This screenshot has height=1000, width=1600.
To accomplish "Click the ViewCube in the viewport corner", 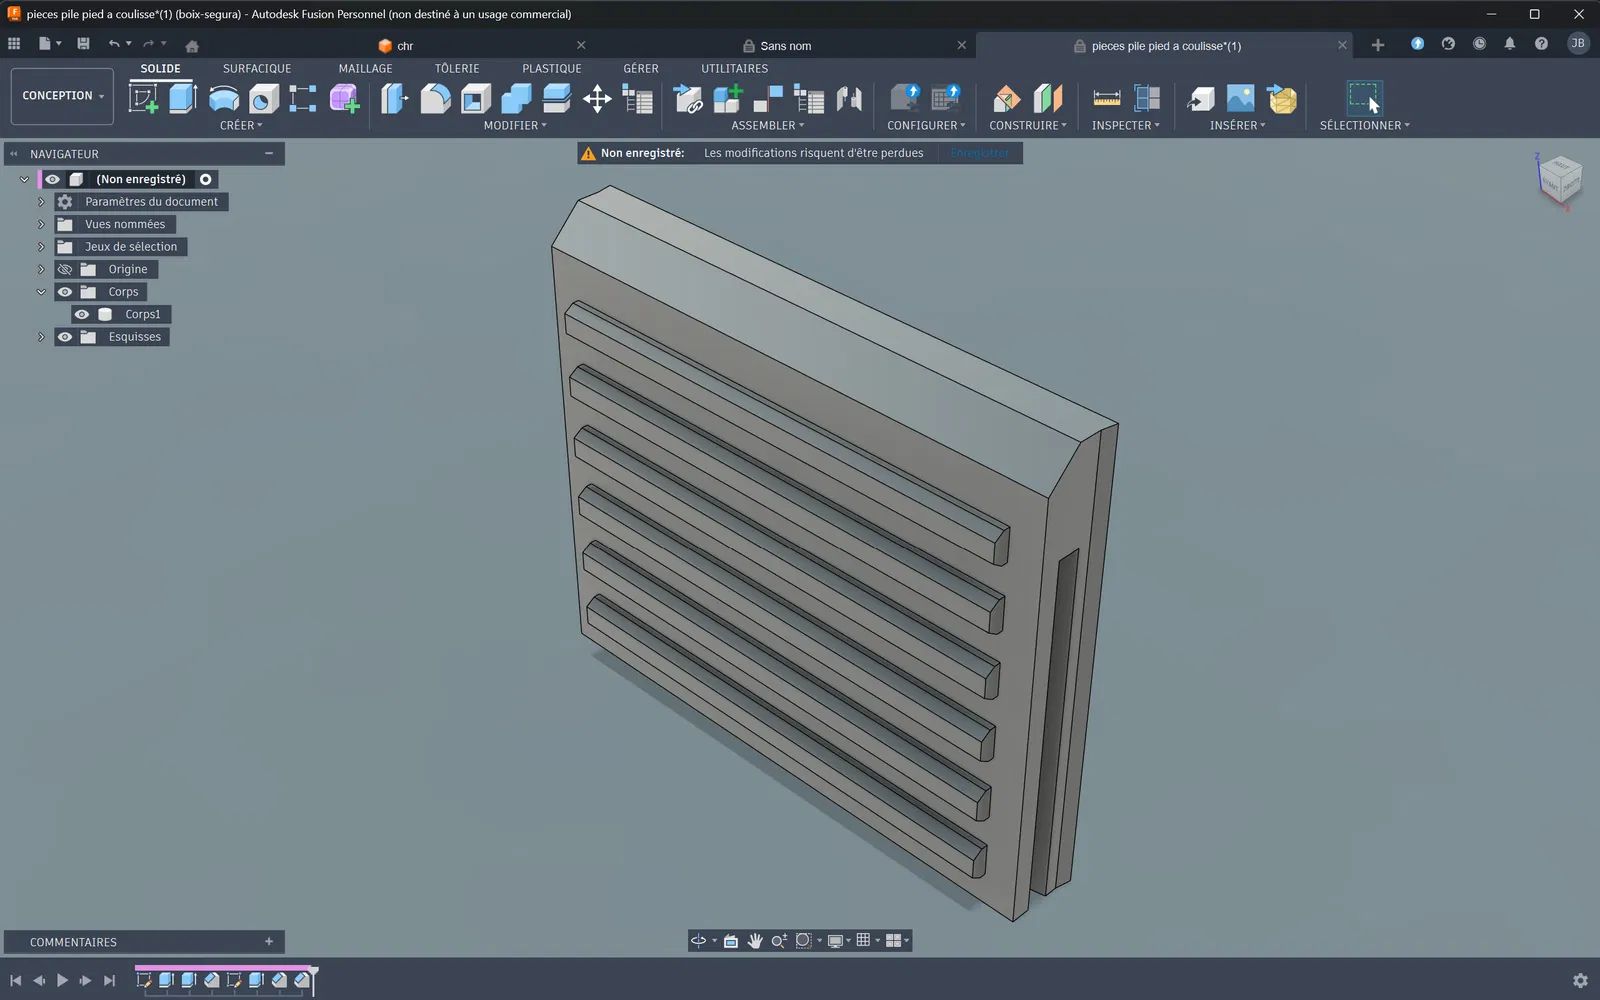I will coord(1559,180).
